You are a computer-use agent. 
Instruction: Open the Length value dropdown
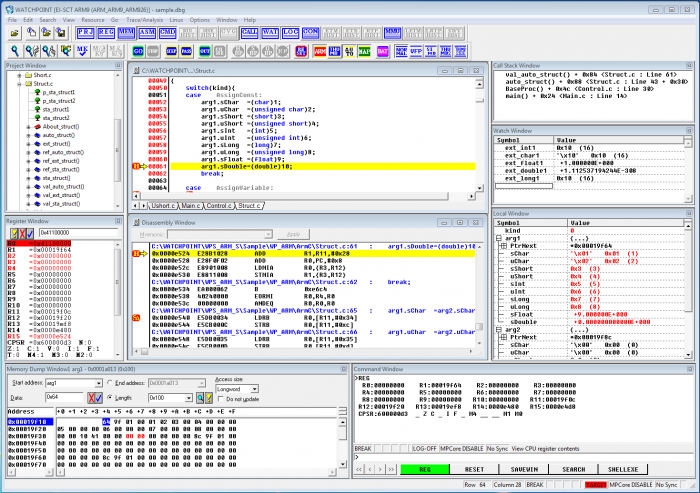(x=189, y=397)
